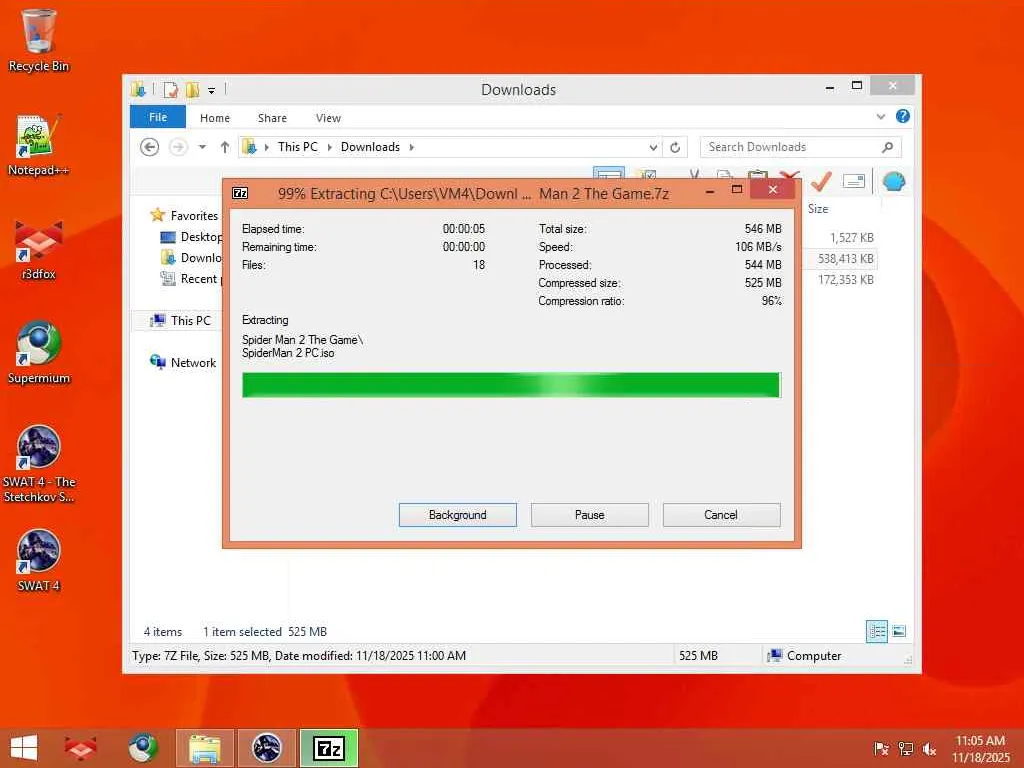
Task: Click the Properties card icon in Explorer toolbar
Action: [854, 181]
